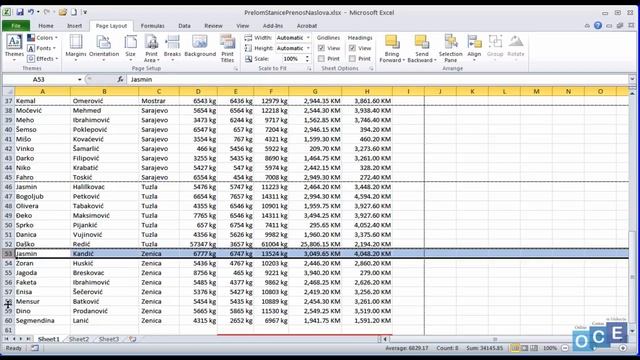
Task: Click cell with 57347 kg
Action: (x=198, y=244)
